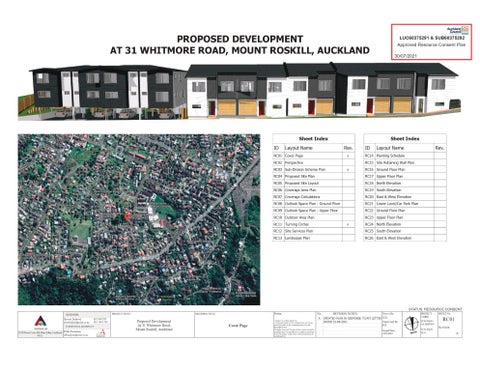This screenshot has width=480, height=371.
Task: Click the right "Sheet Index" table heading
Action: pos(405,138)
